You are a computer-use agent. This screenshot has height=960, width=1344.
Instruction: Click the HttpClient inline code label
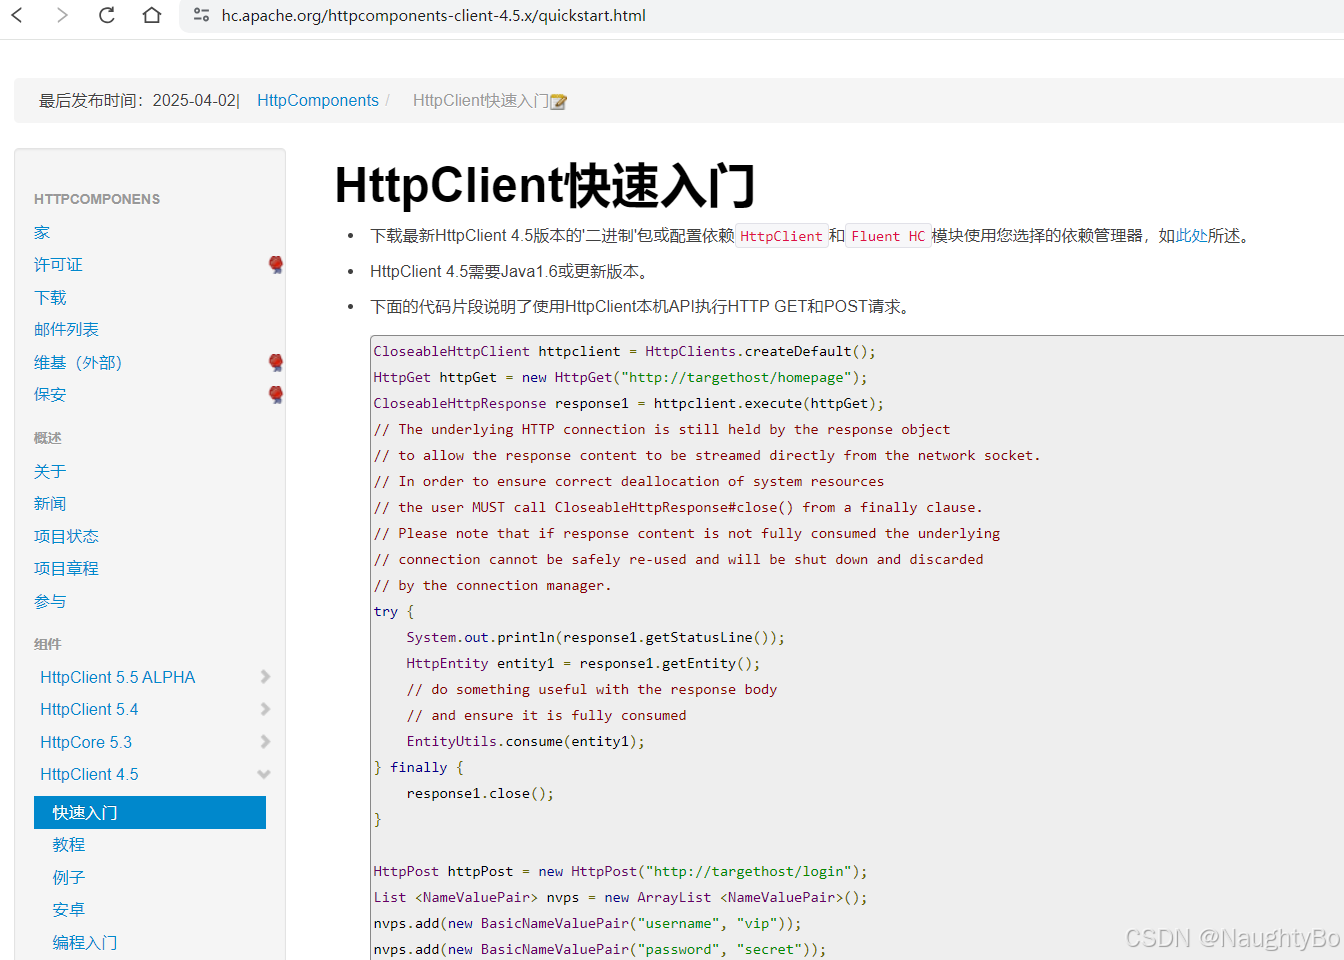781,236
